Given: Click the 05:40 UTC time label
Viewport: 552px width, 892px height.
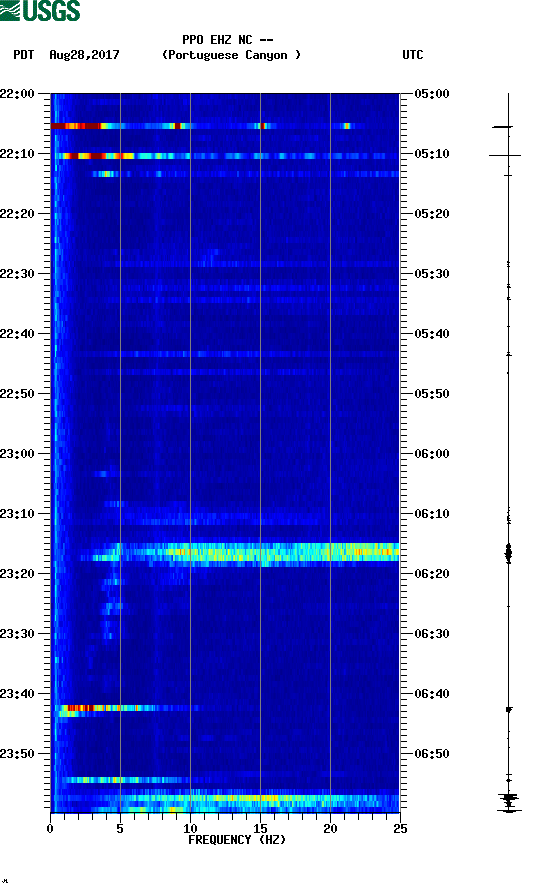Looking at the screenshot, I should [x=432, y=334].
